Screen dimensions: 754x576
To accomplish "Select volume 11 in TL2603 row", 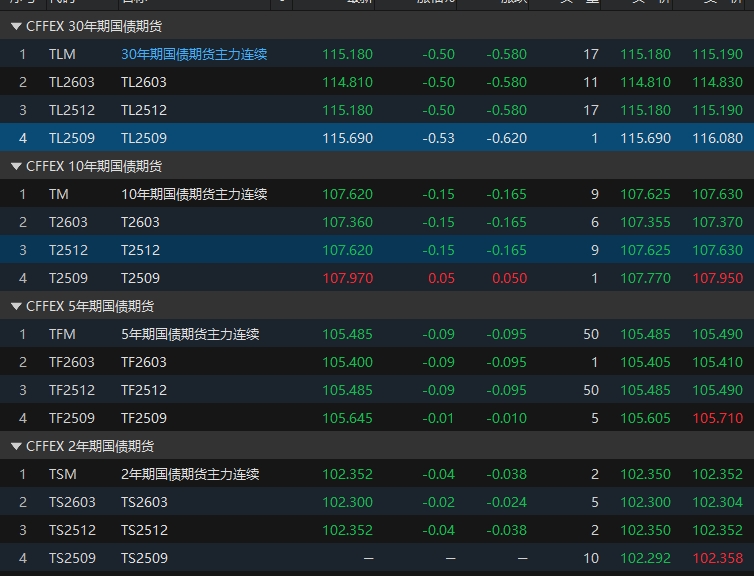I will click(591, 82).
